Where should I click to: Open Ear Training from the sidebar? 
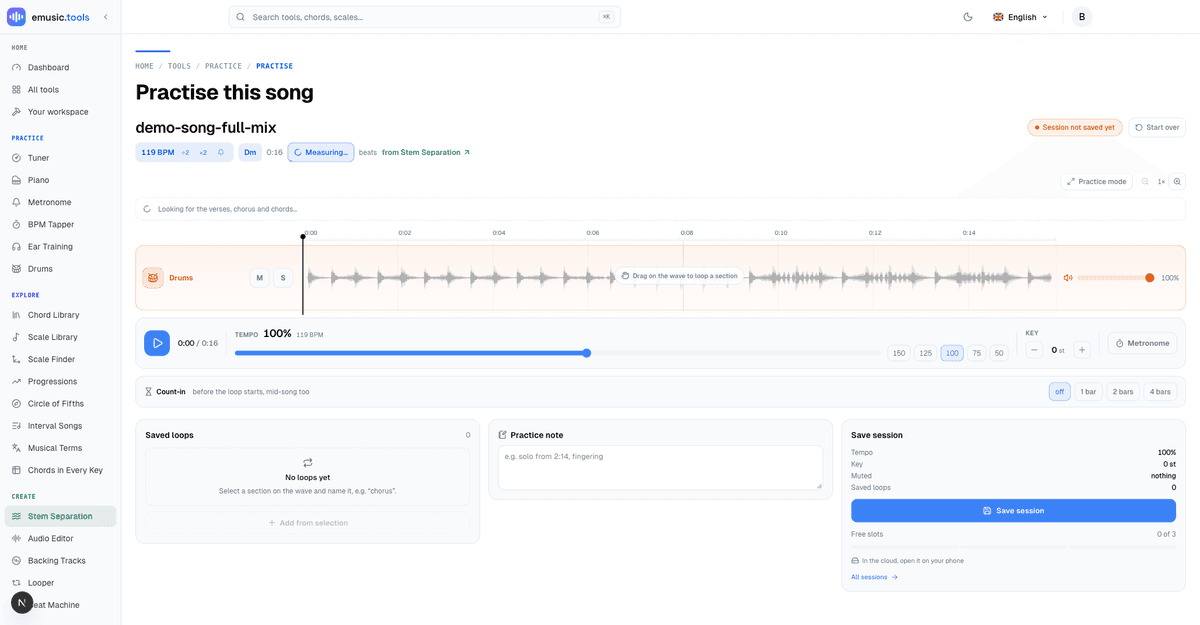pos(60,246)
